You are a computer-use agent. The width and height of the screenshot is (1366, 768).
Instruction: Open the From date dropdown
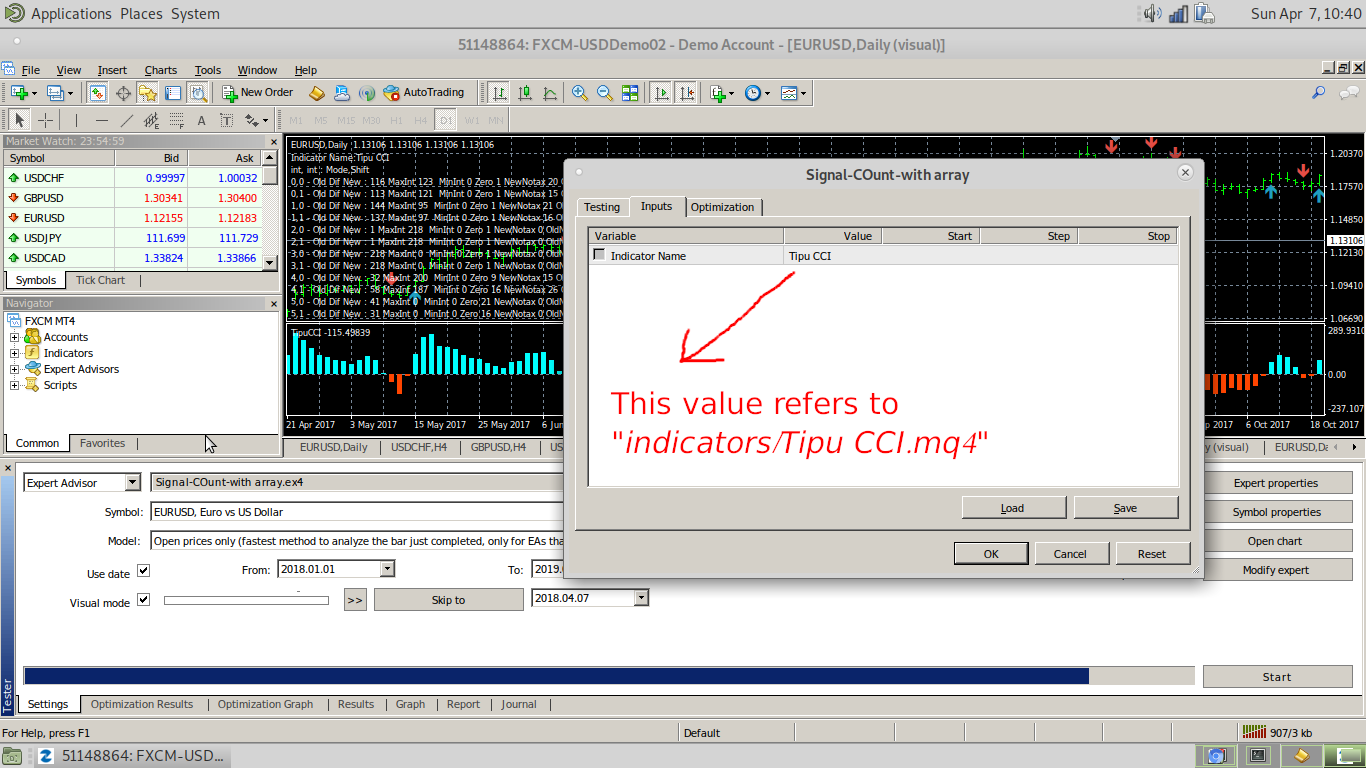(388, 568)
